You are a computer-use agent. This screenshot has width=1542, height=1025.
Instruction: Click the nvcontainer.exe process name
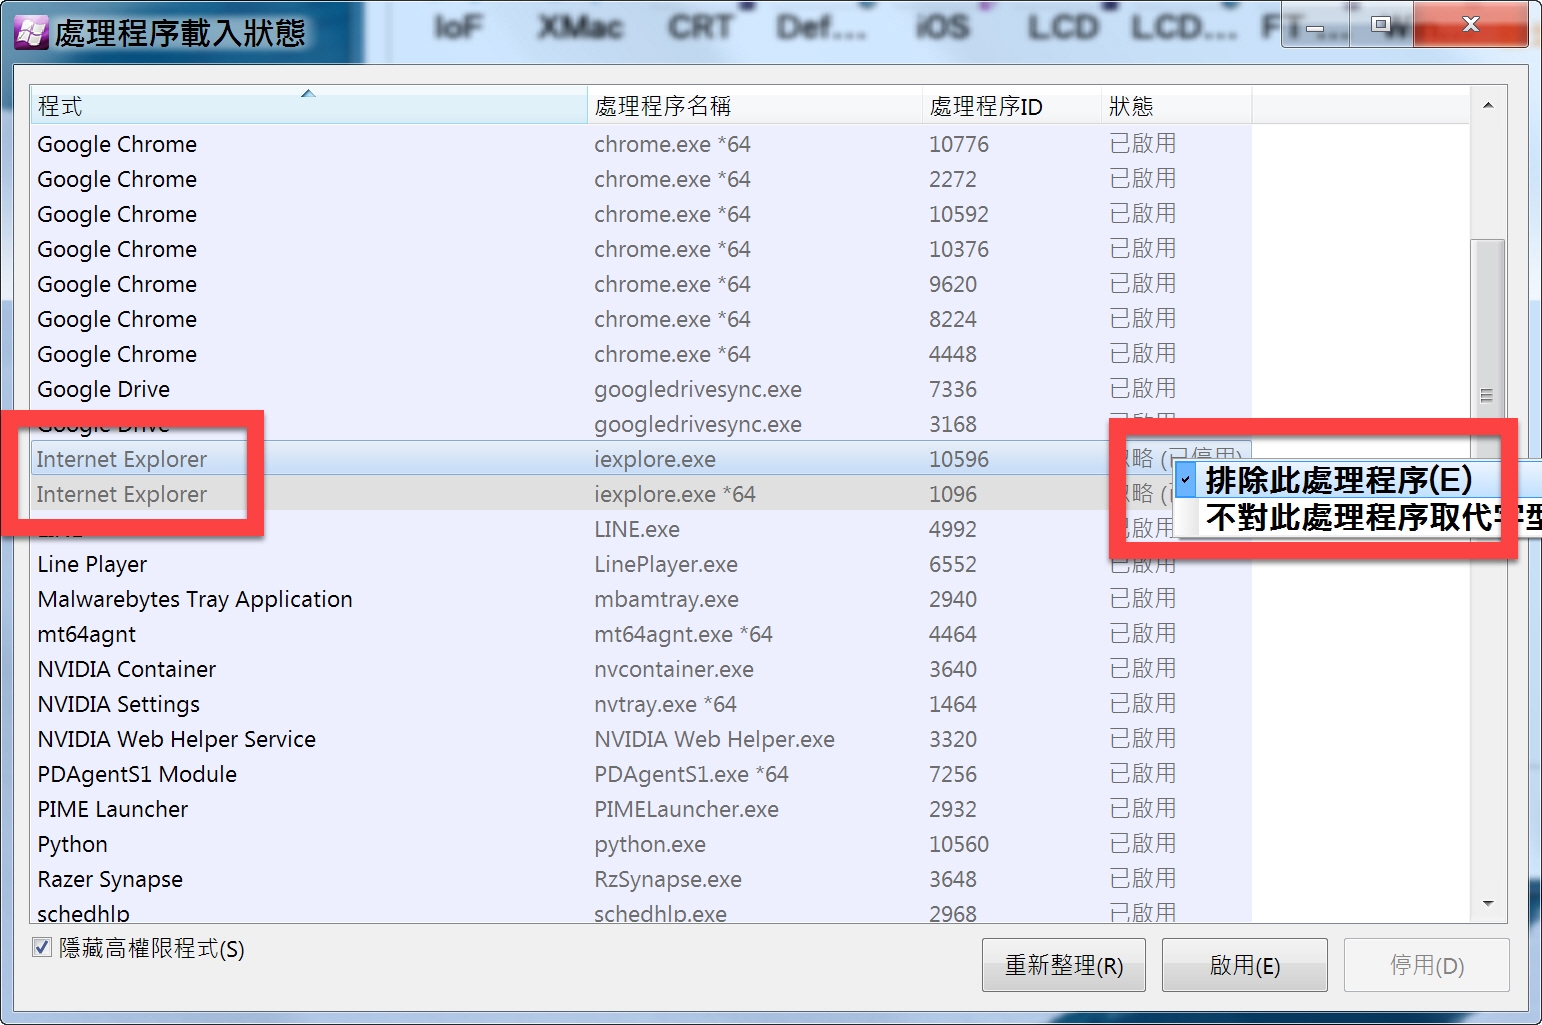tap(674, 669)
